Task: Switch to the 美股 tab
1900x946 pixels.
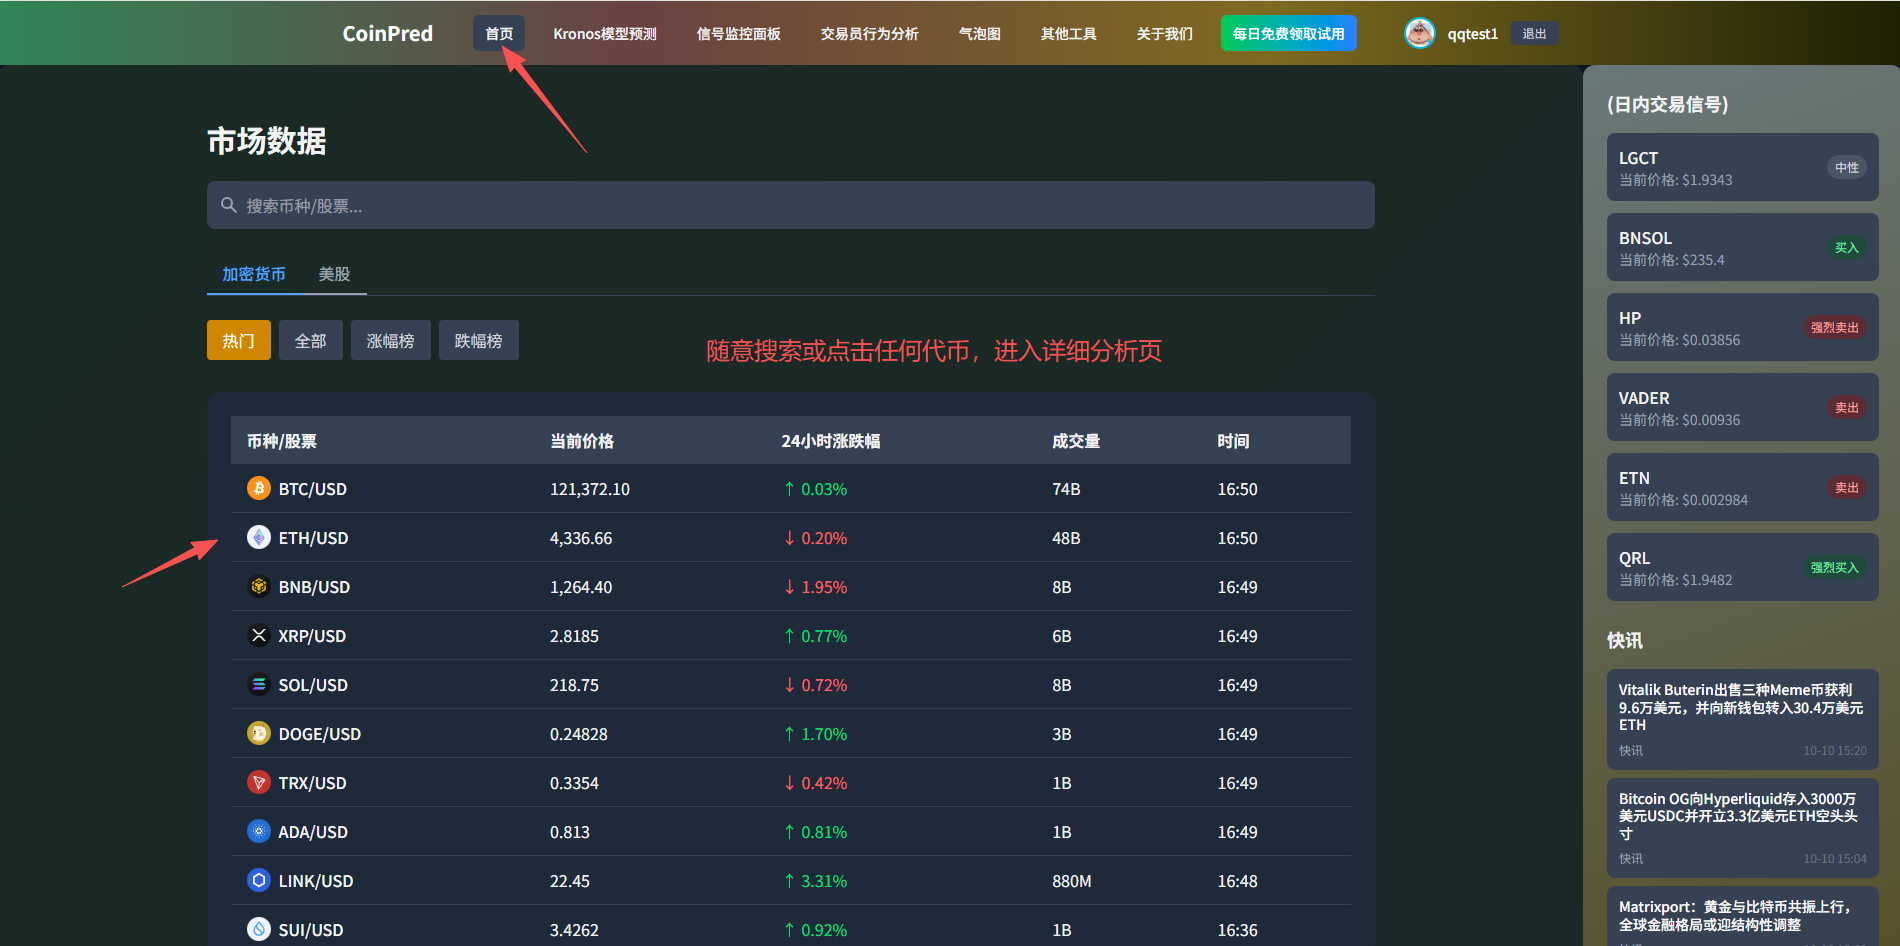Action: [334, 274]
